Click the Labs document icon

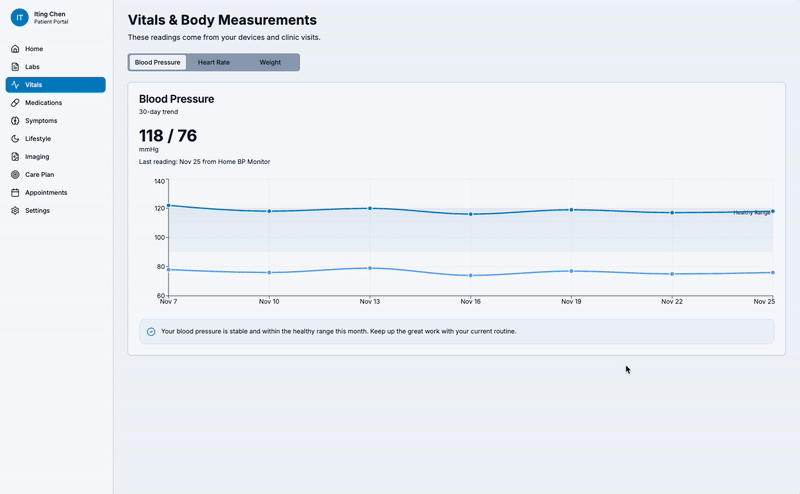point(15,67)
